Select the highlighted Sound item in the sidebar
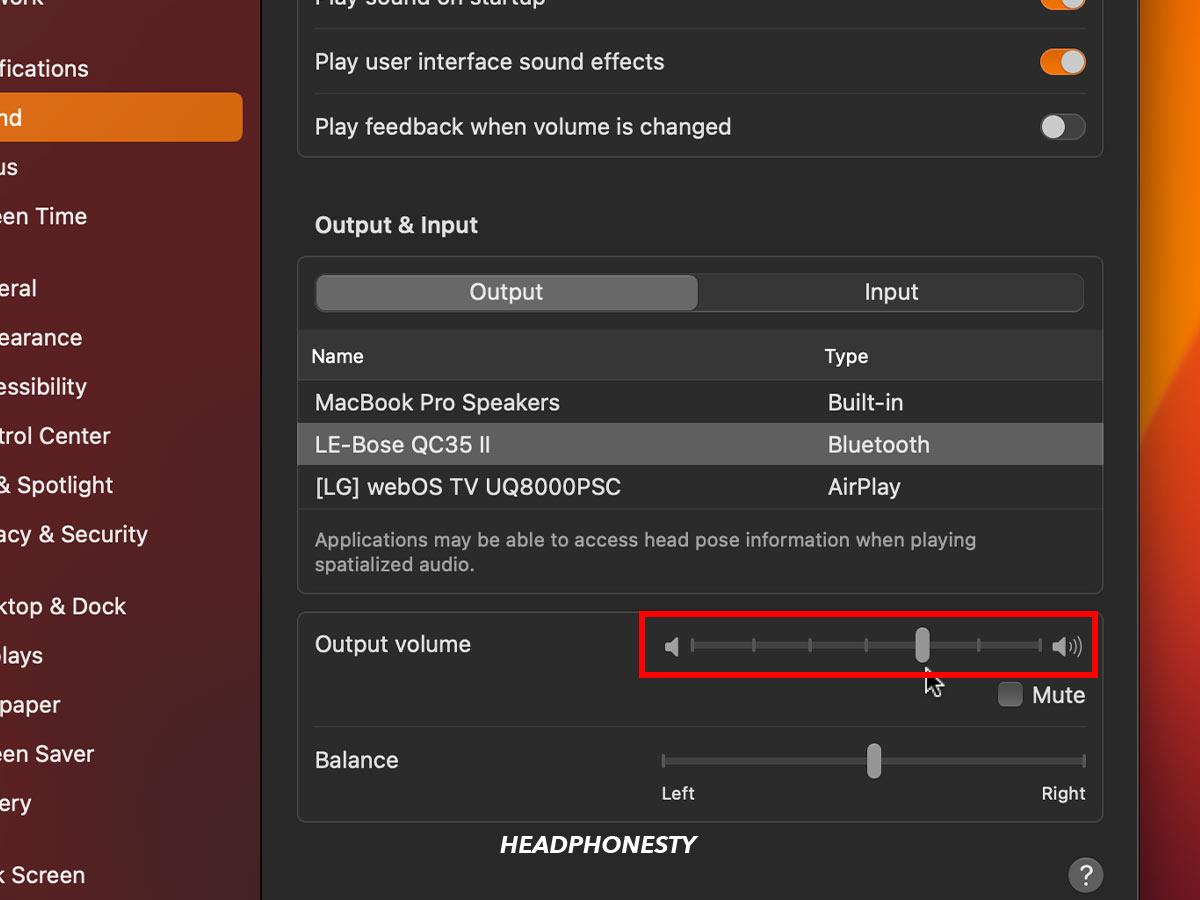The width and height of the screenshot is (1200, 900). click(120, 117)
